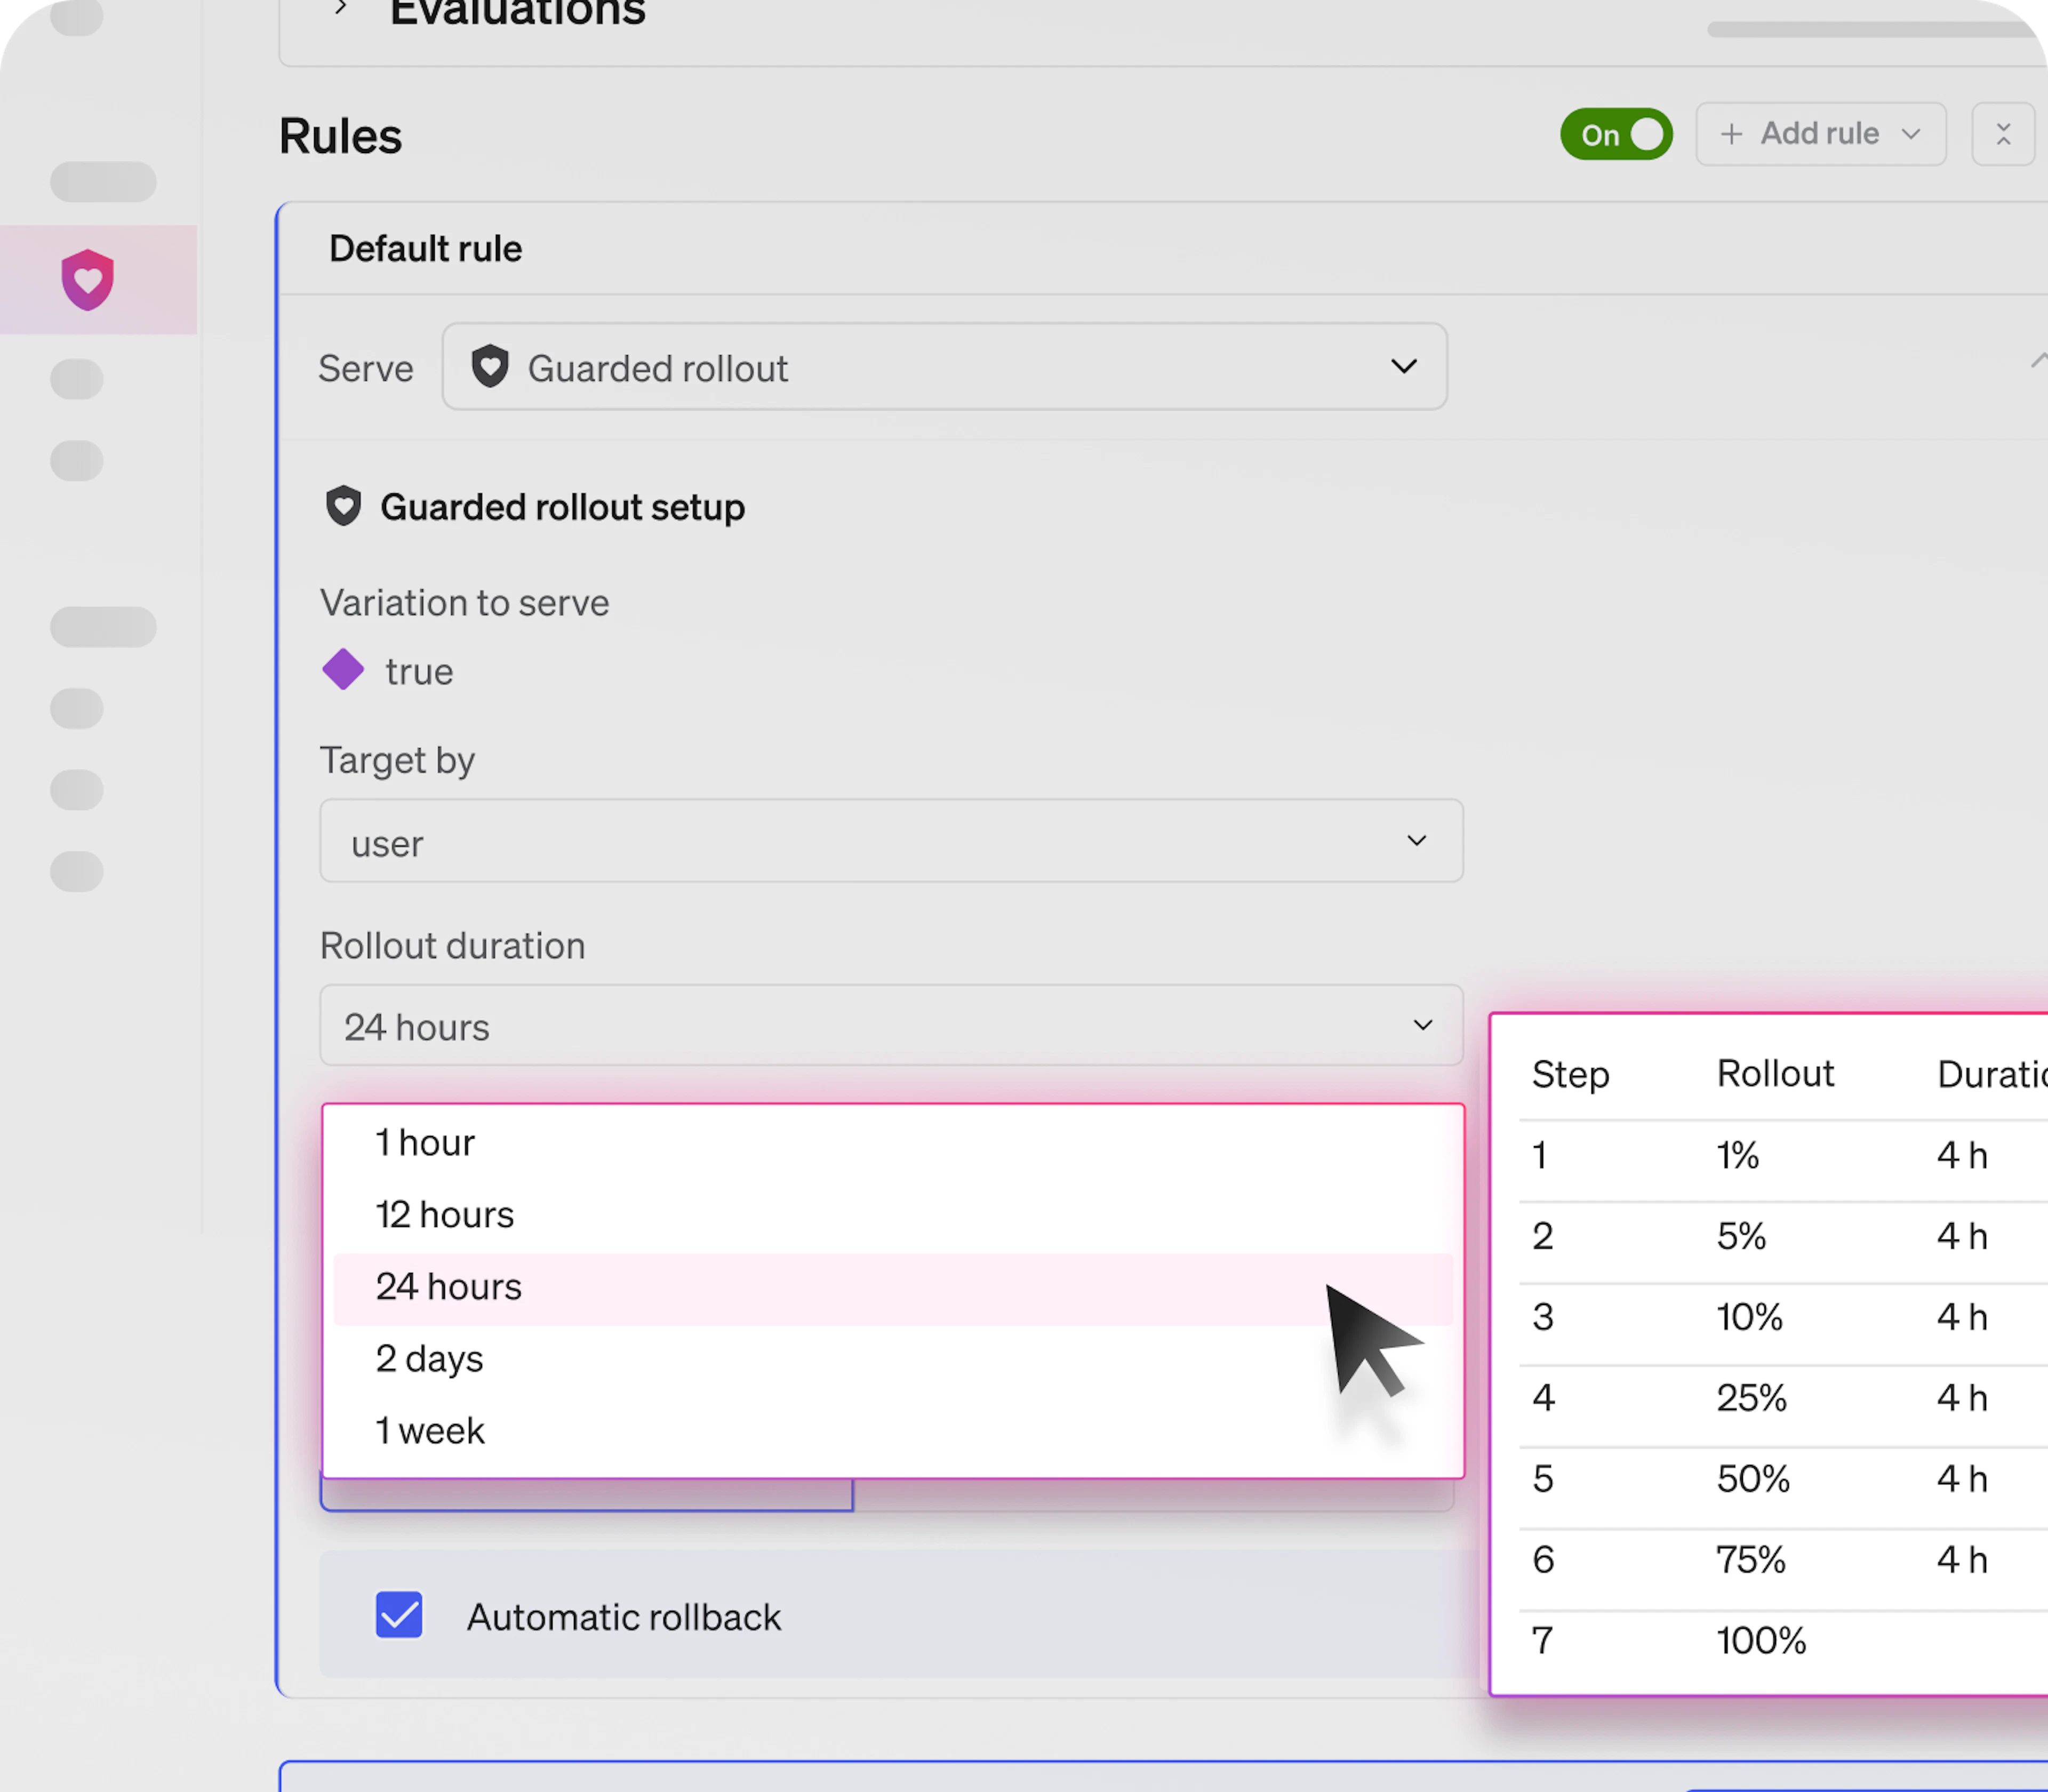Click the shield icon in Serve dropdown
The height and width of the screenshot is (1792, 2048).
490,367
